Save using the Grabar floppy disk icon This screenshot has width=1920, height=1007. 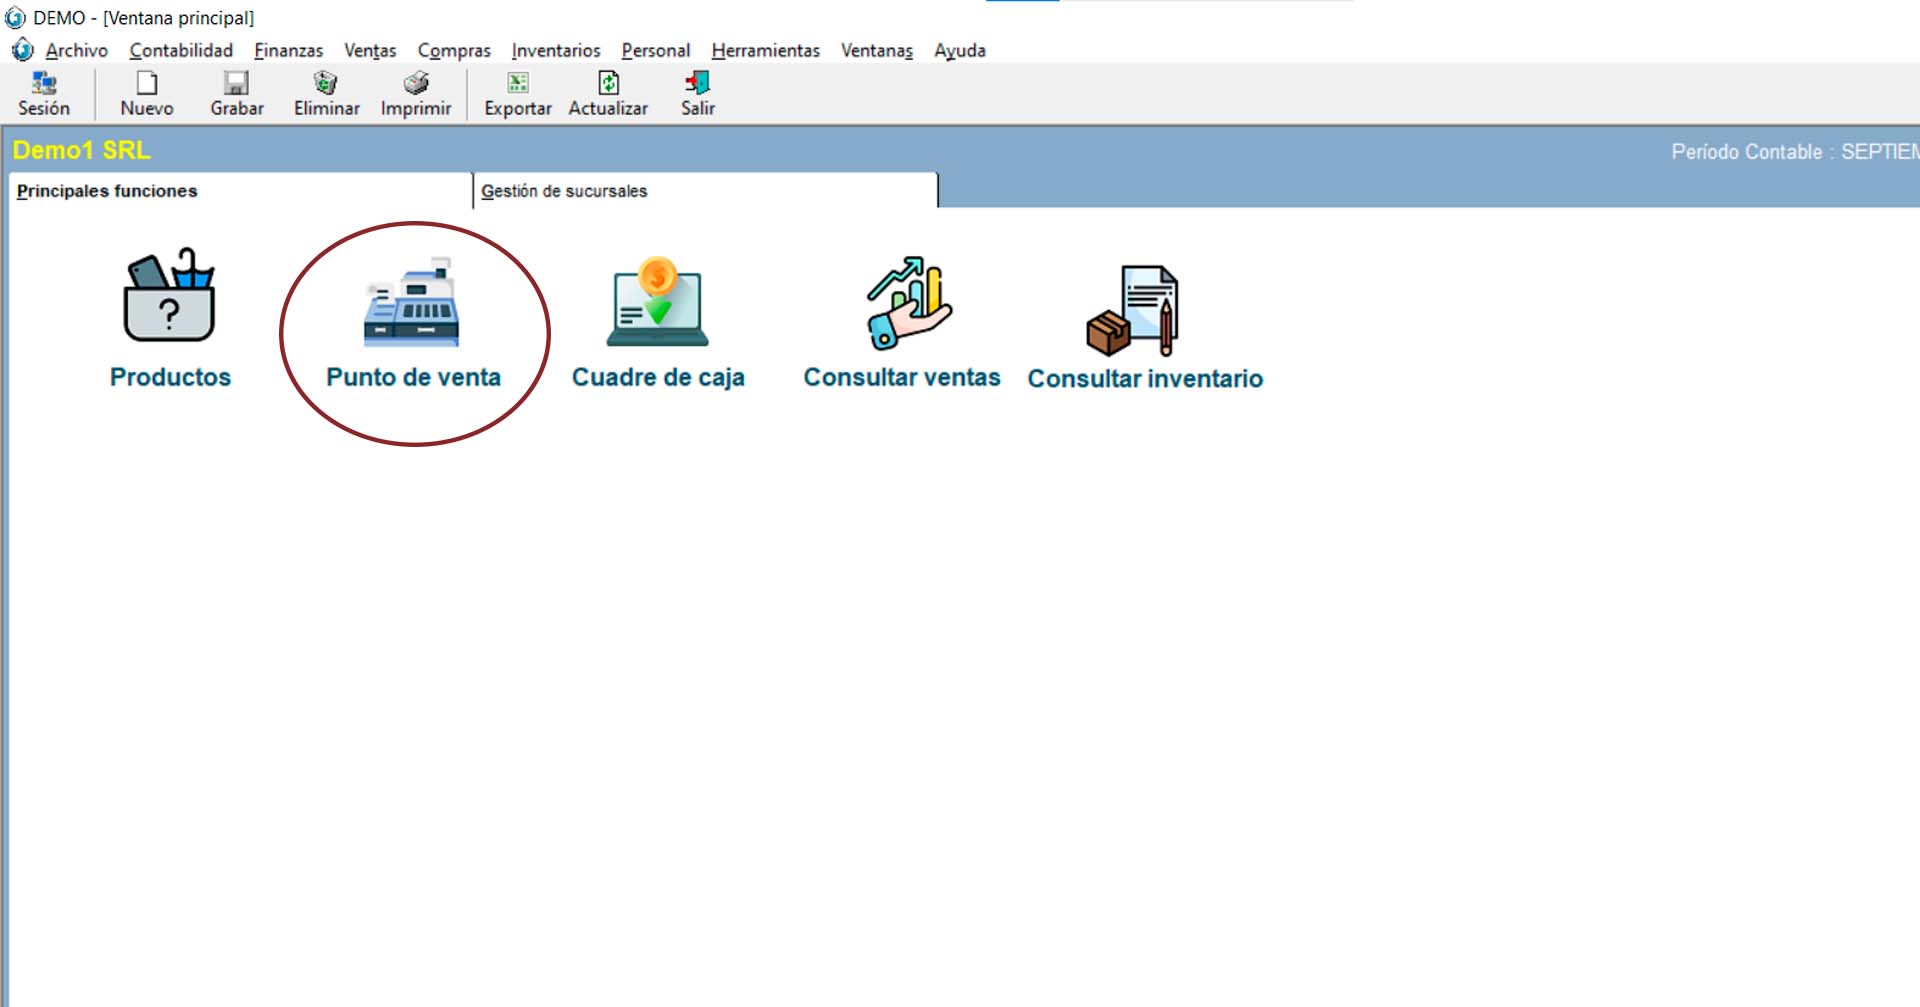click(x=236, y=84)
